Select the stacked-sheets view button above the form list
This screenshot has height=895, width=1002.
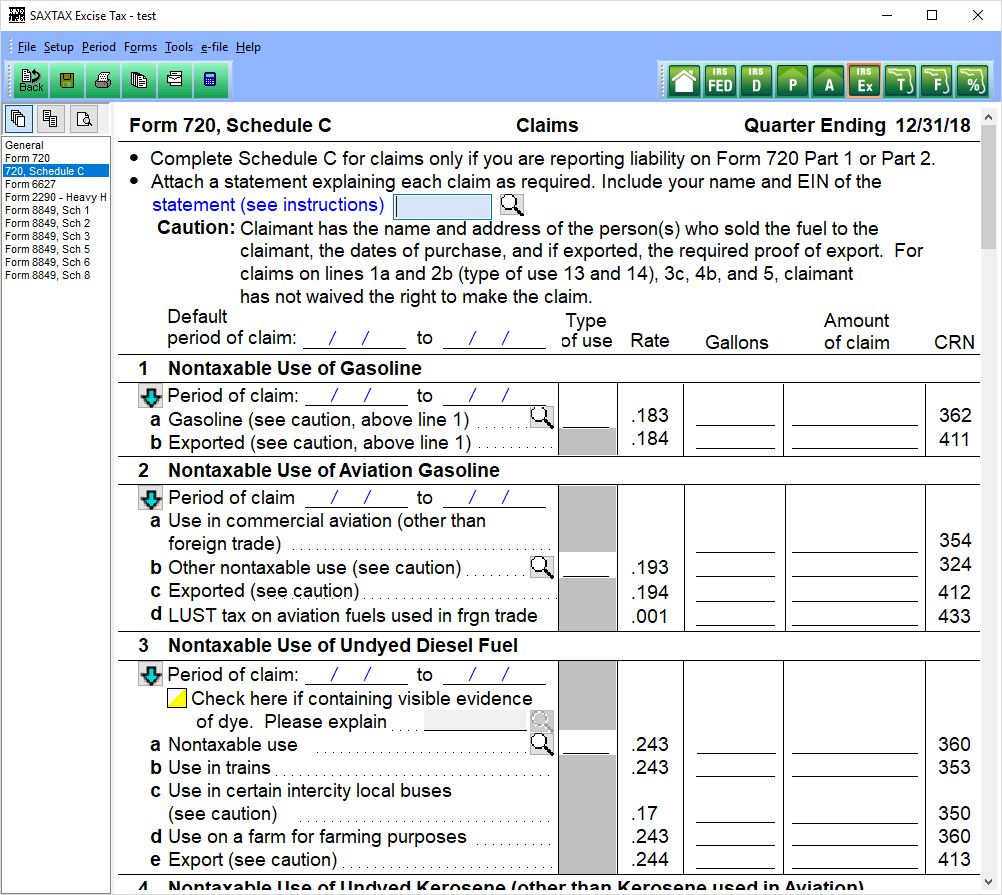19,119
